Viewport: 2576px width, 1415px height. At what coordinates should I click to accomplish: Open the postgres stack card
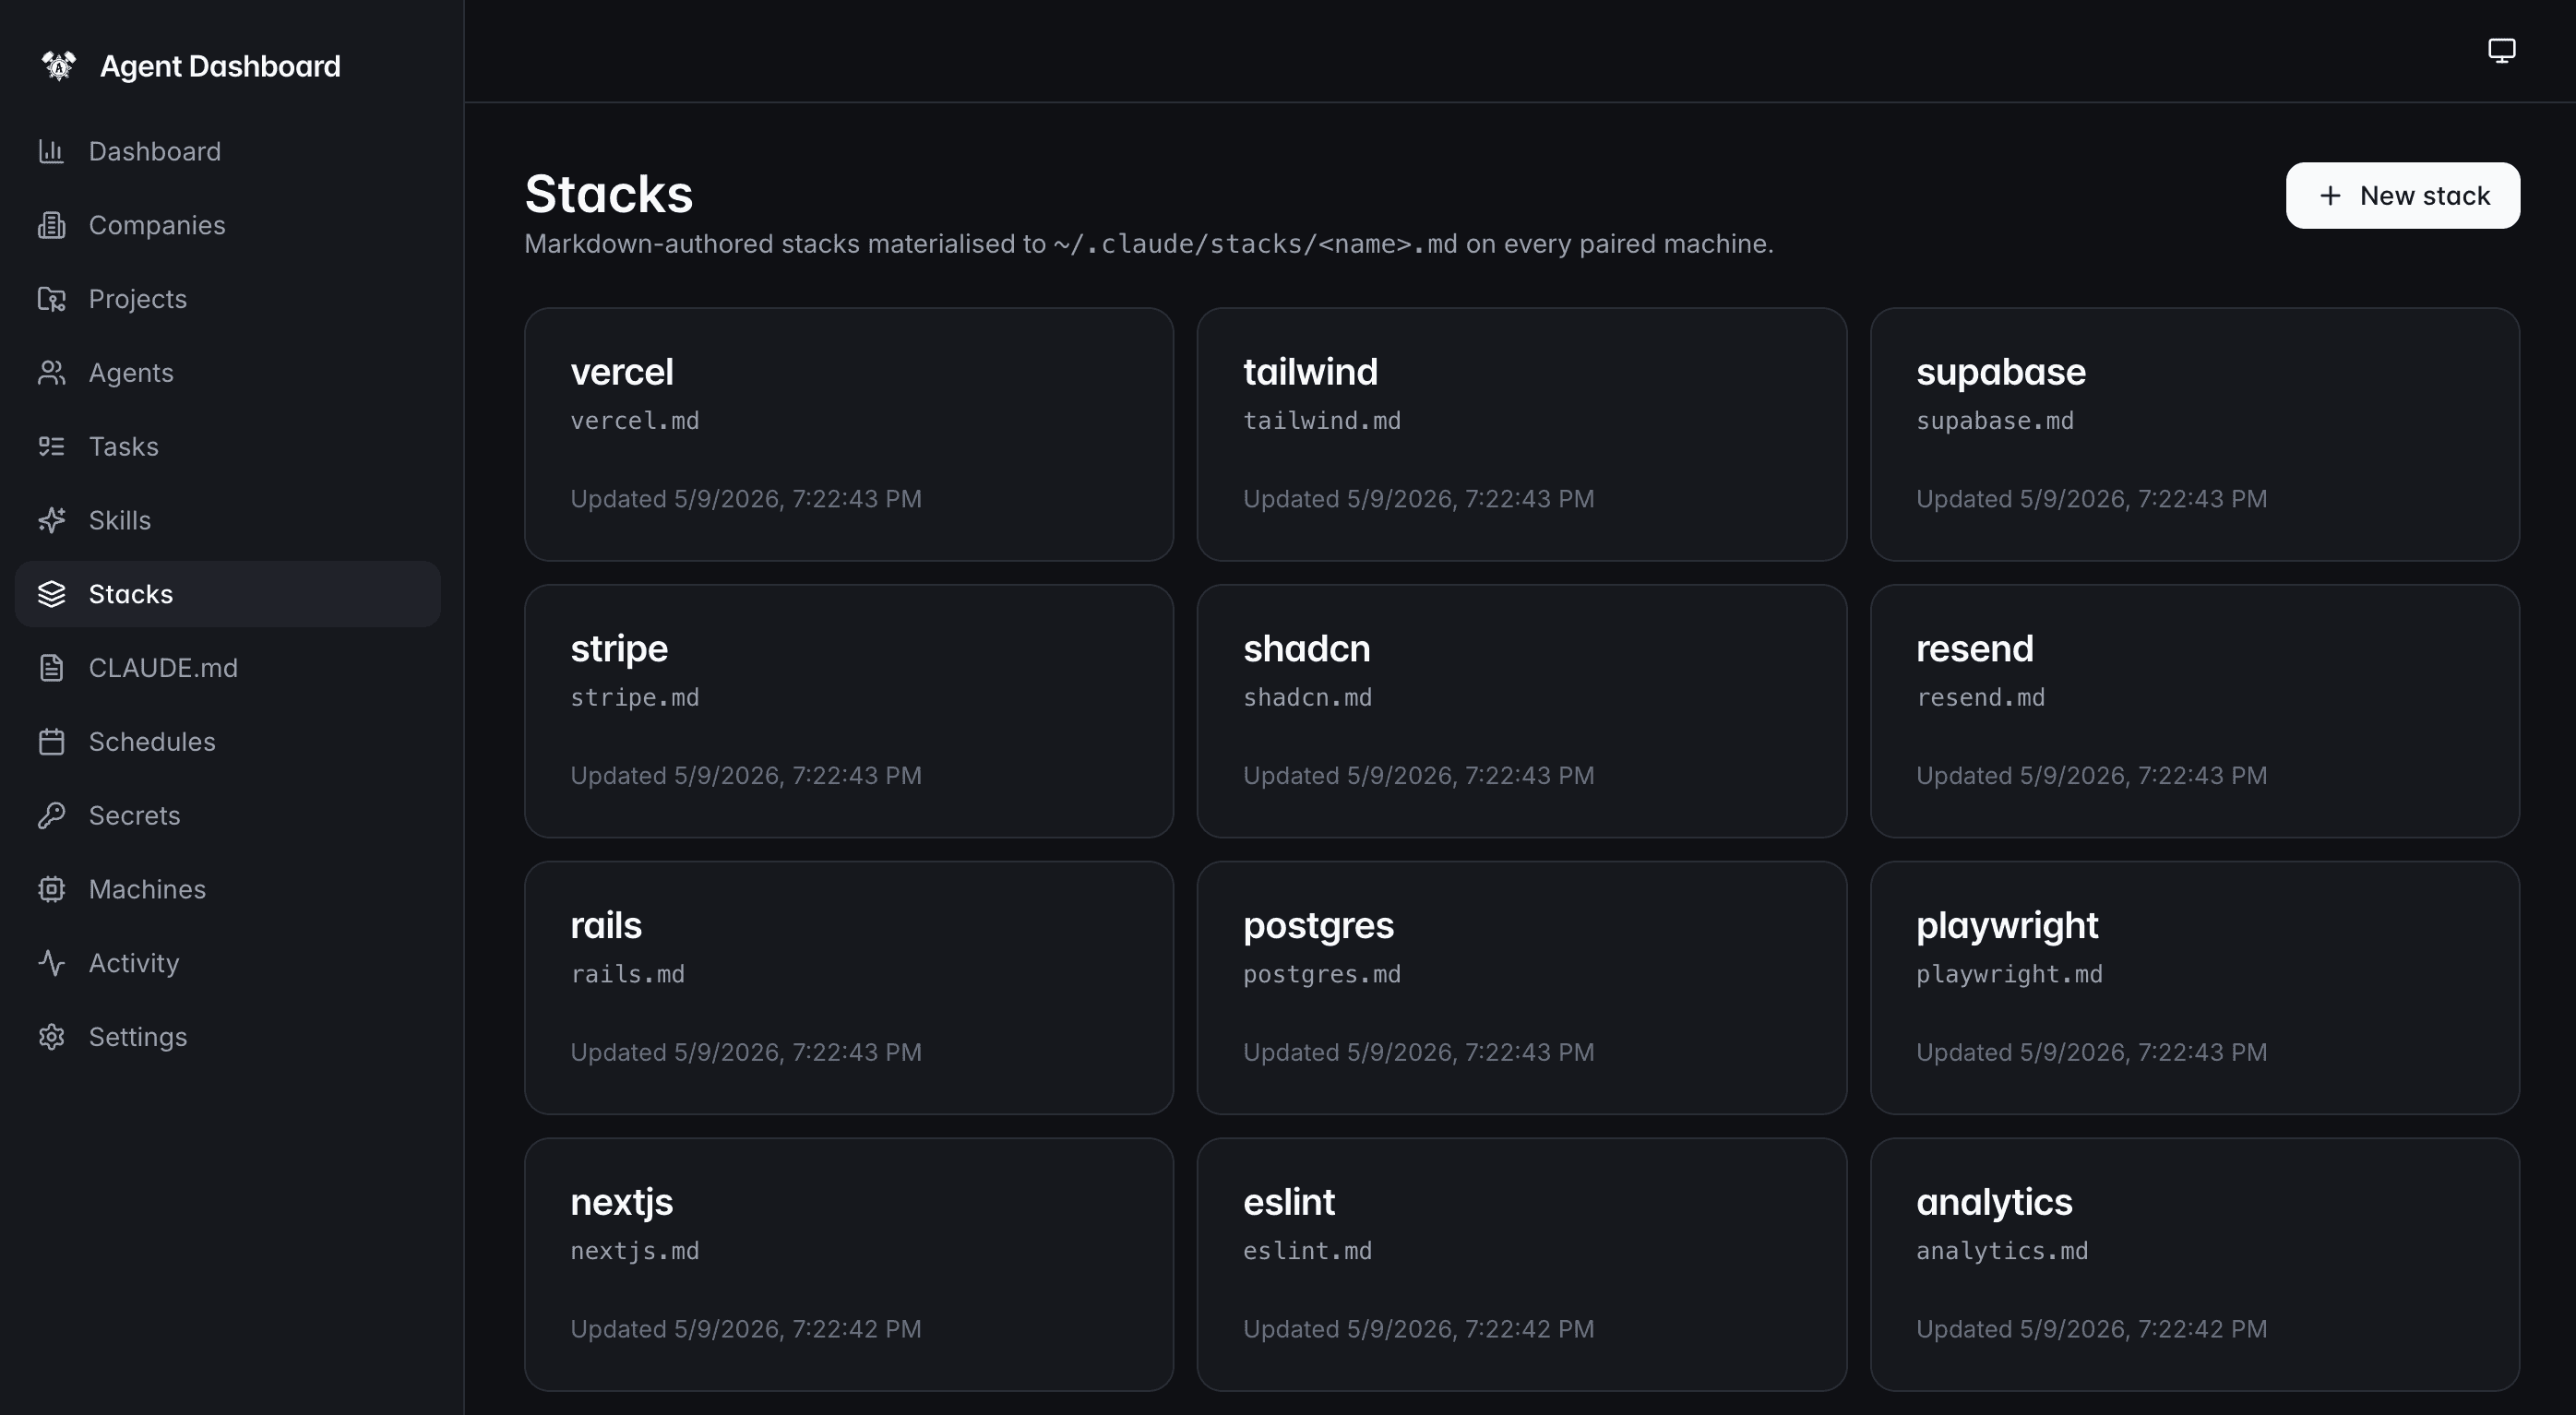(1521, 988)
